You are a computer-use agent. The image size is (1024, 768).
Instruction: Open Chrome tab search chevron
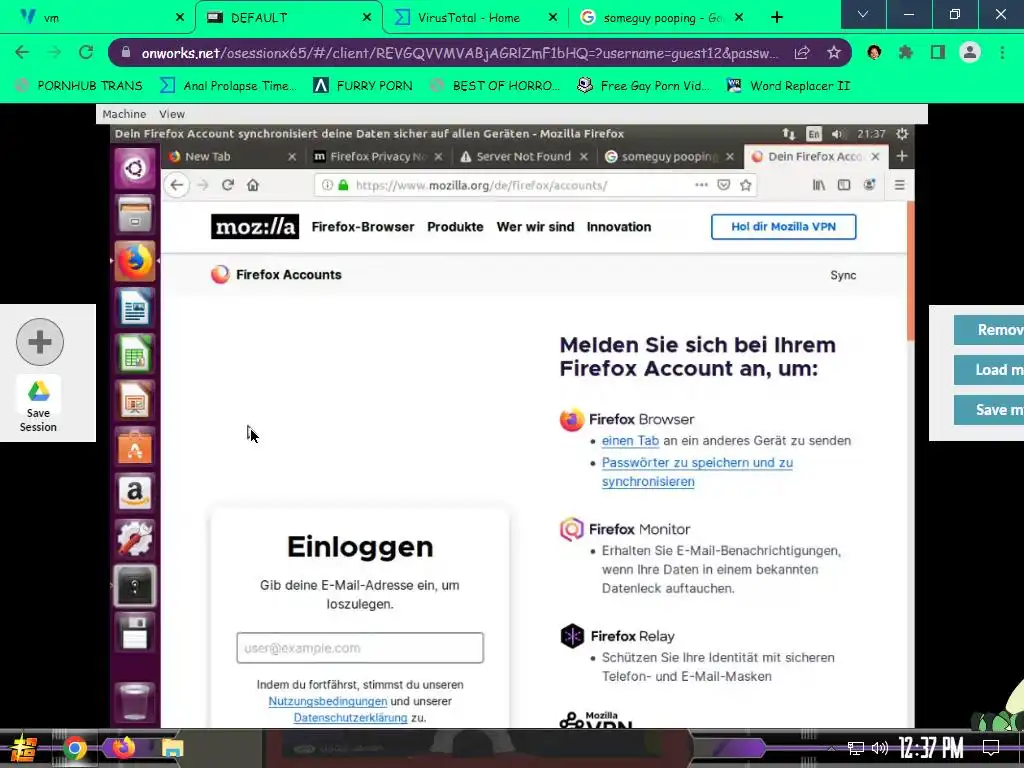tap(863, 14)
